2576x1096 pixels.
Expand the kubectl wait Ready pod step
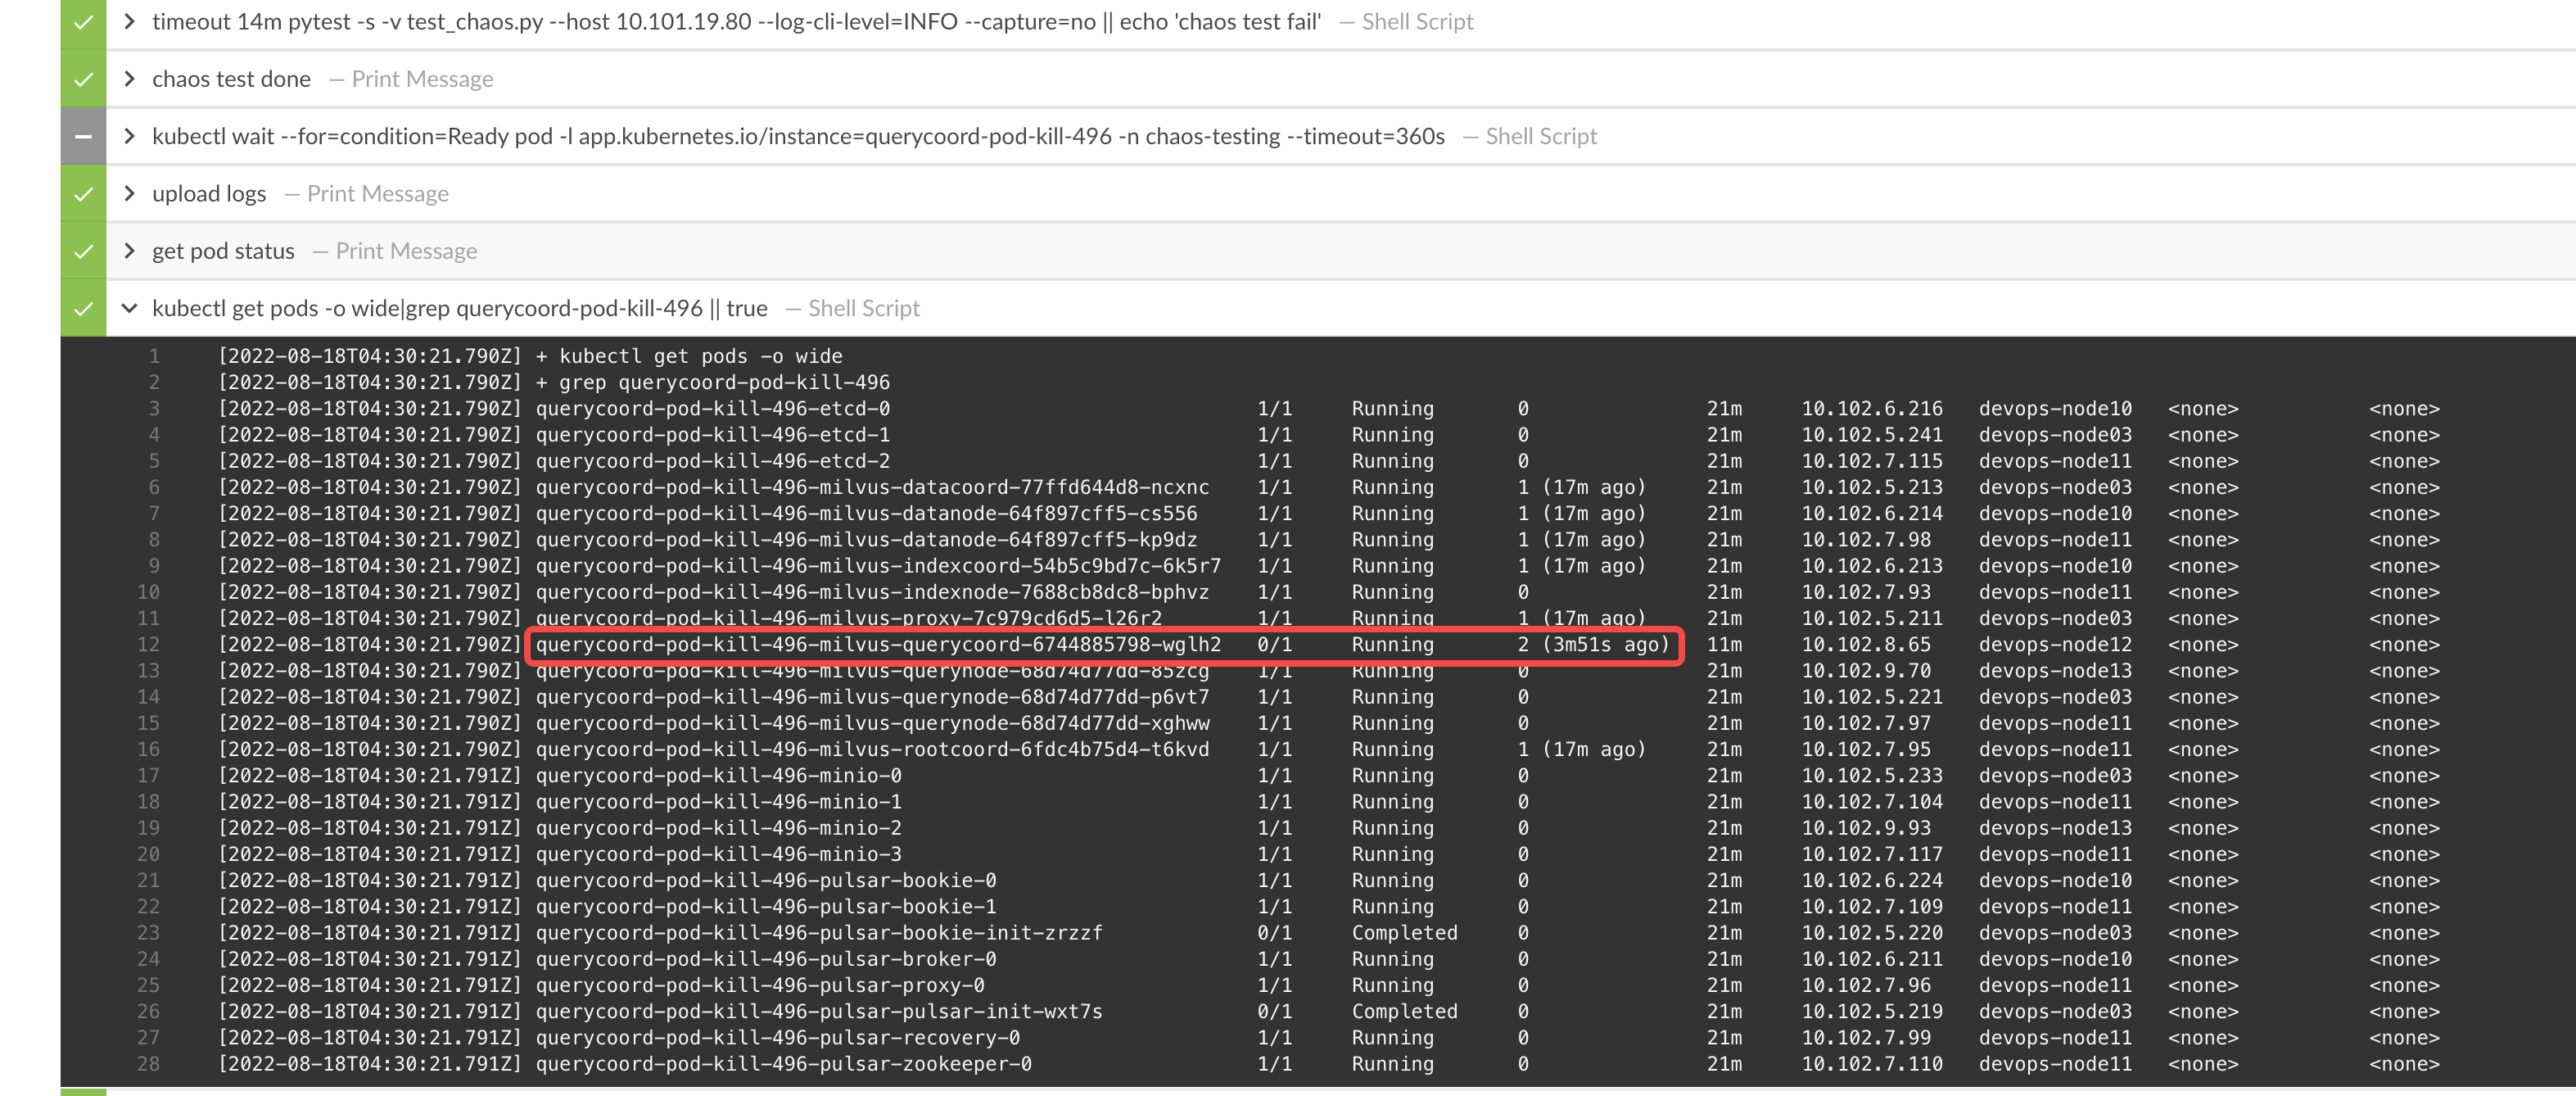tap(129, 136)
